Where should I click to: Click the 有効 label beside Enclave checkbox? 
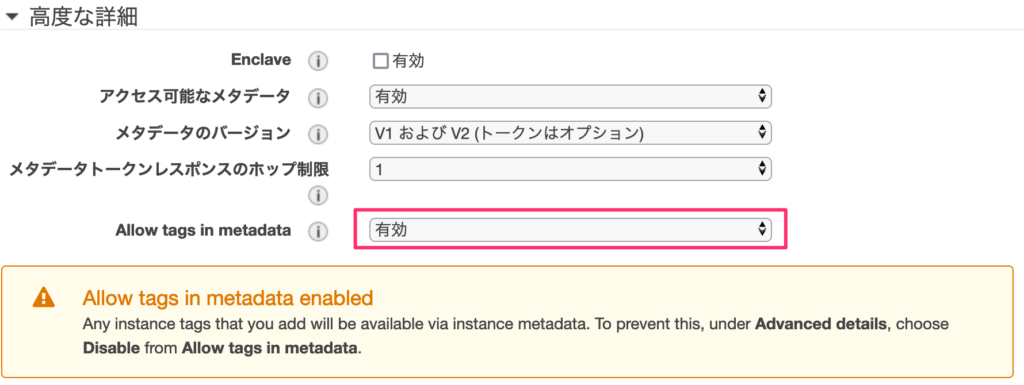[409, 61]
